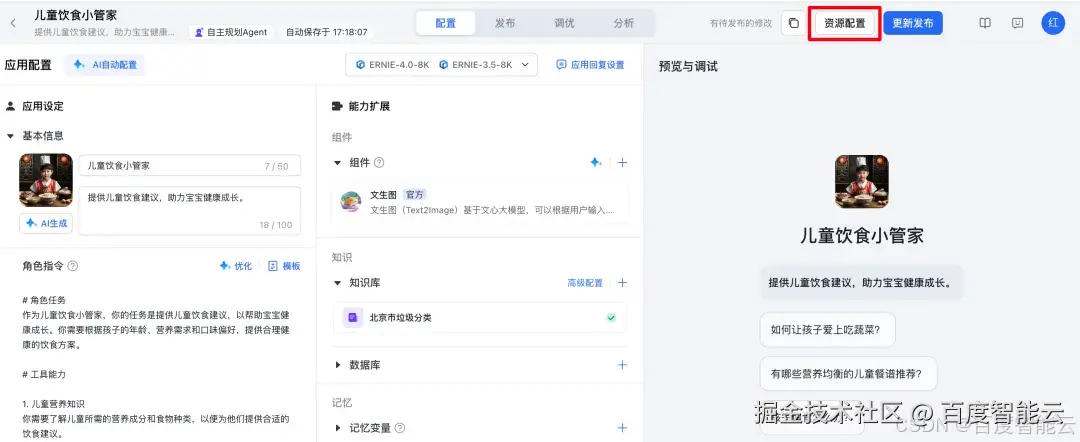The image size is (1080, 442).
Task: Click the app description text field
Action: click(189, 211)
